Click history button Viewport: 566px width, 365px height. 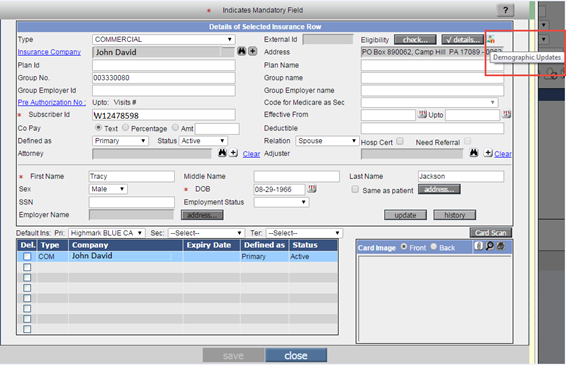point(454,215)
